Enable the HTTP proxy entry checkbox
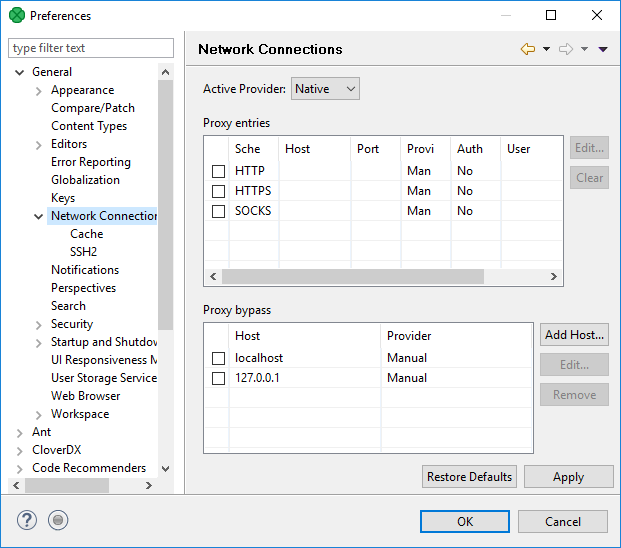 218,171
